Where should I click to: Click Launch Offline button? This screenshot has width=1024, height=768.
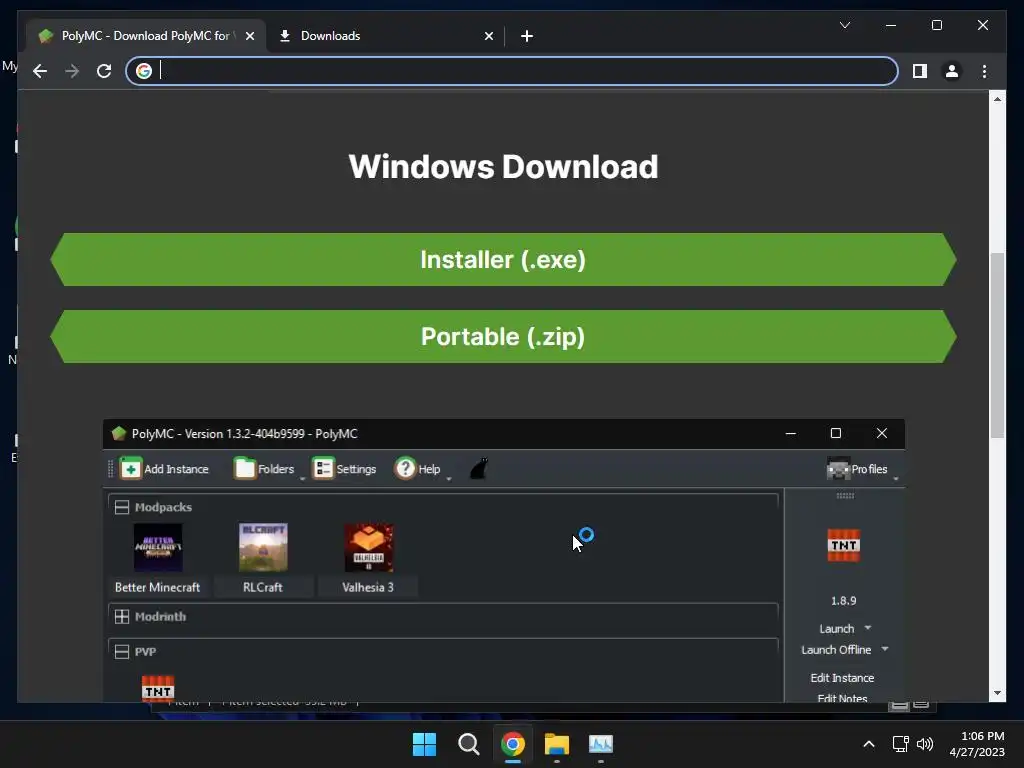click(x=836, y=650)
